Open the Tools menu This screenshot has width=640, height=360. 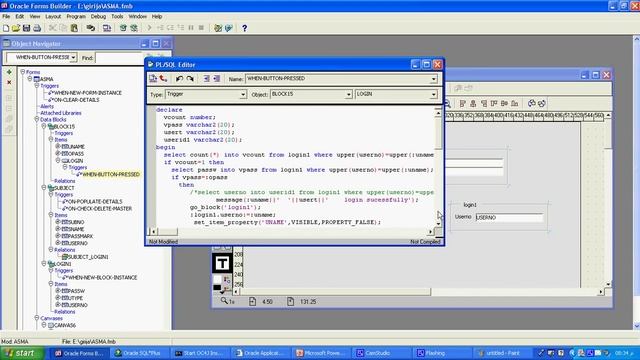tap(117, 16)
